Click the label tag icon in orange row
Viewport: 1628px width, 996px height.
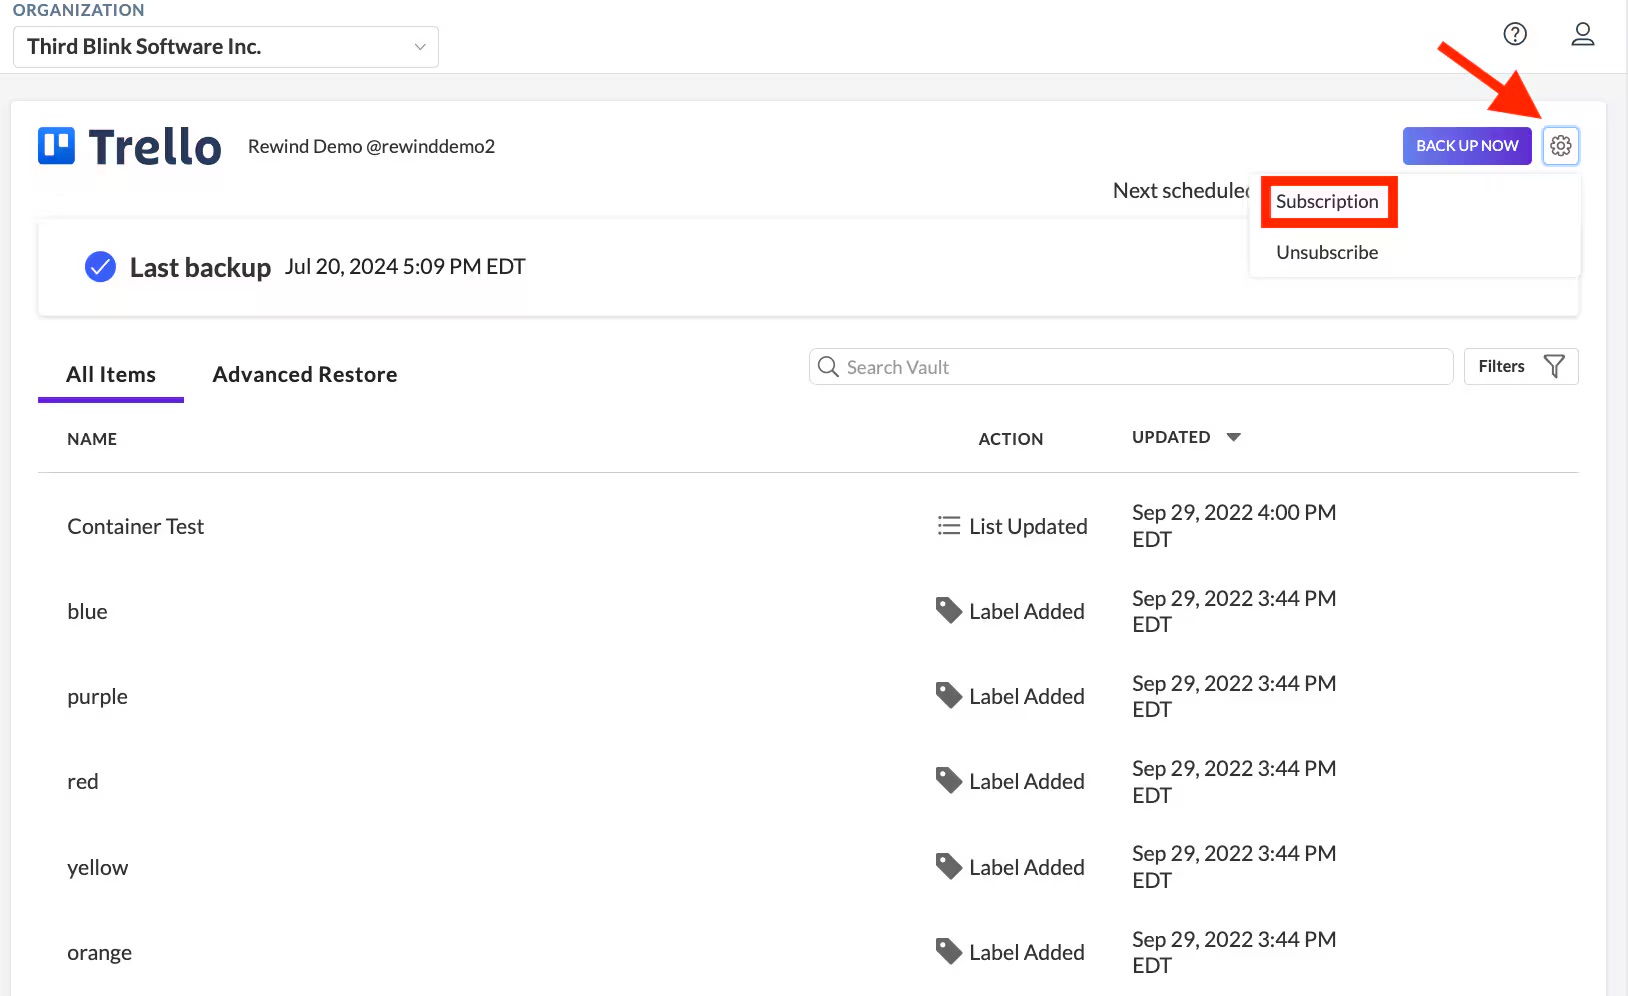(x=948, y=951)
